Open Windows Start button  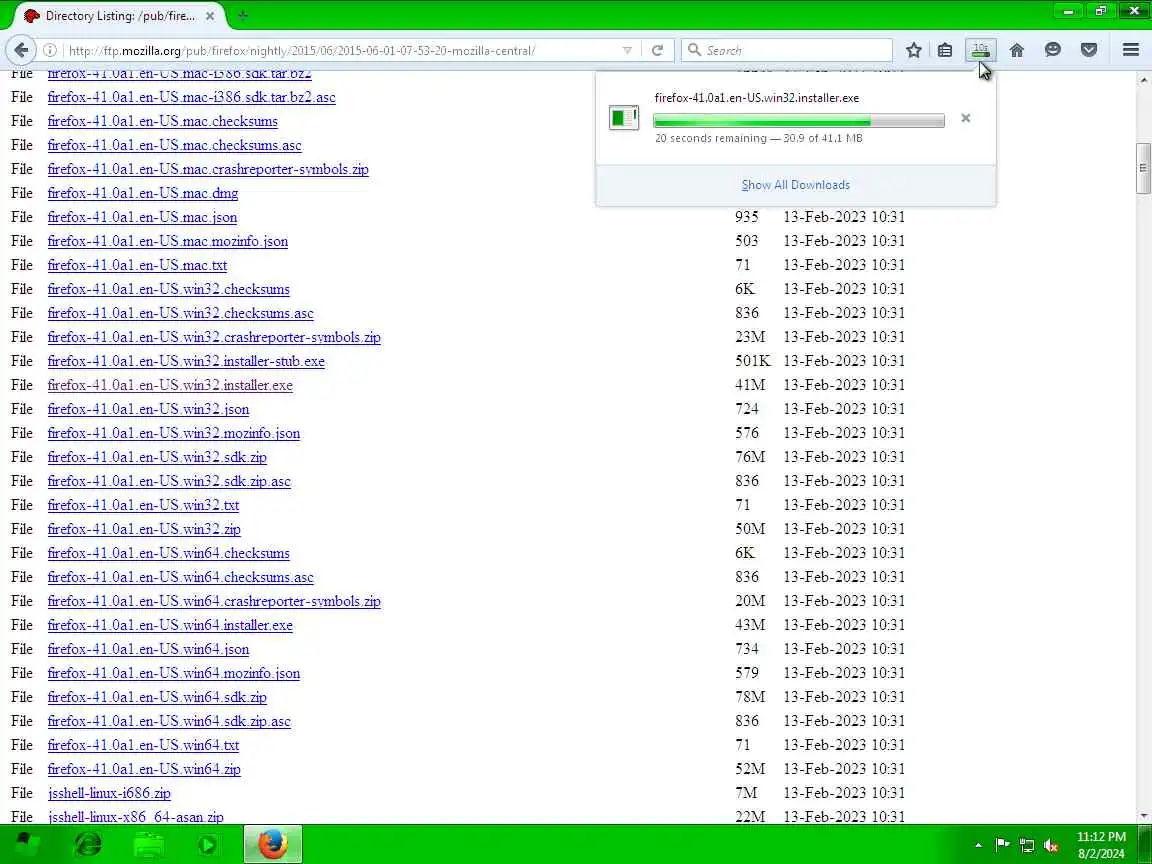pyautogui.click(x=28, y=844)
